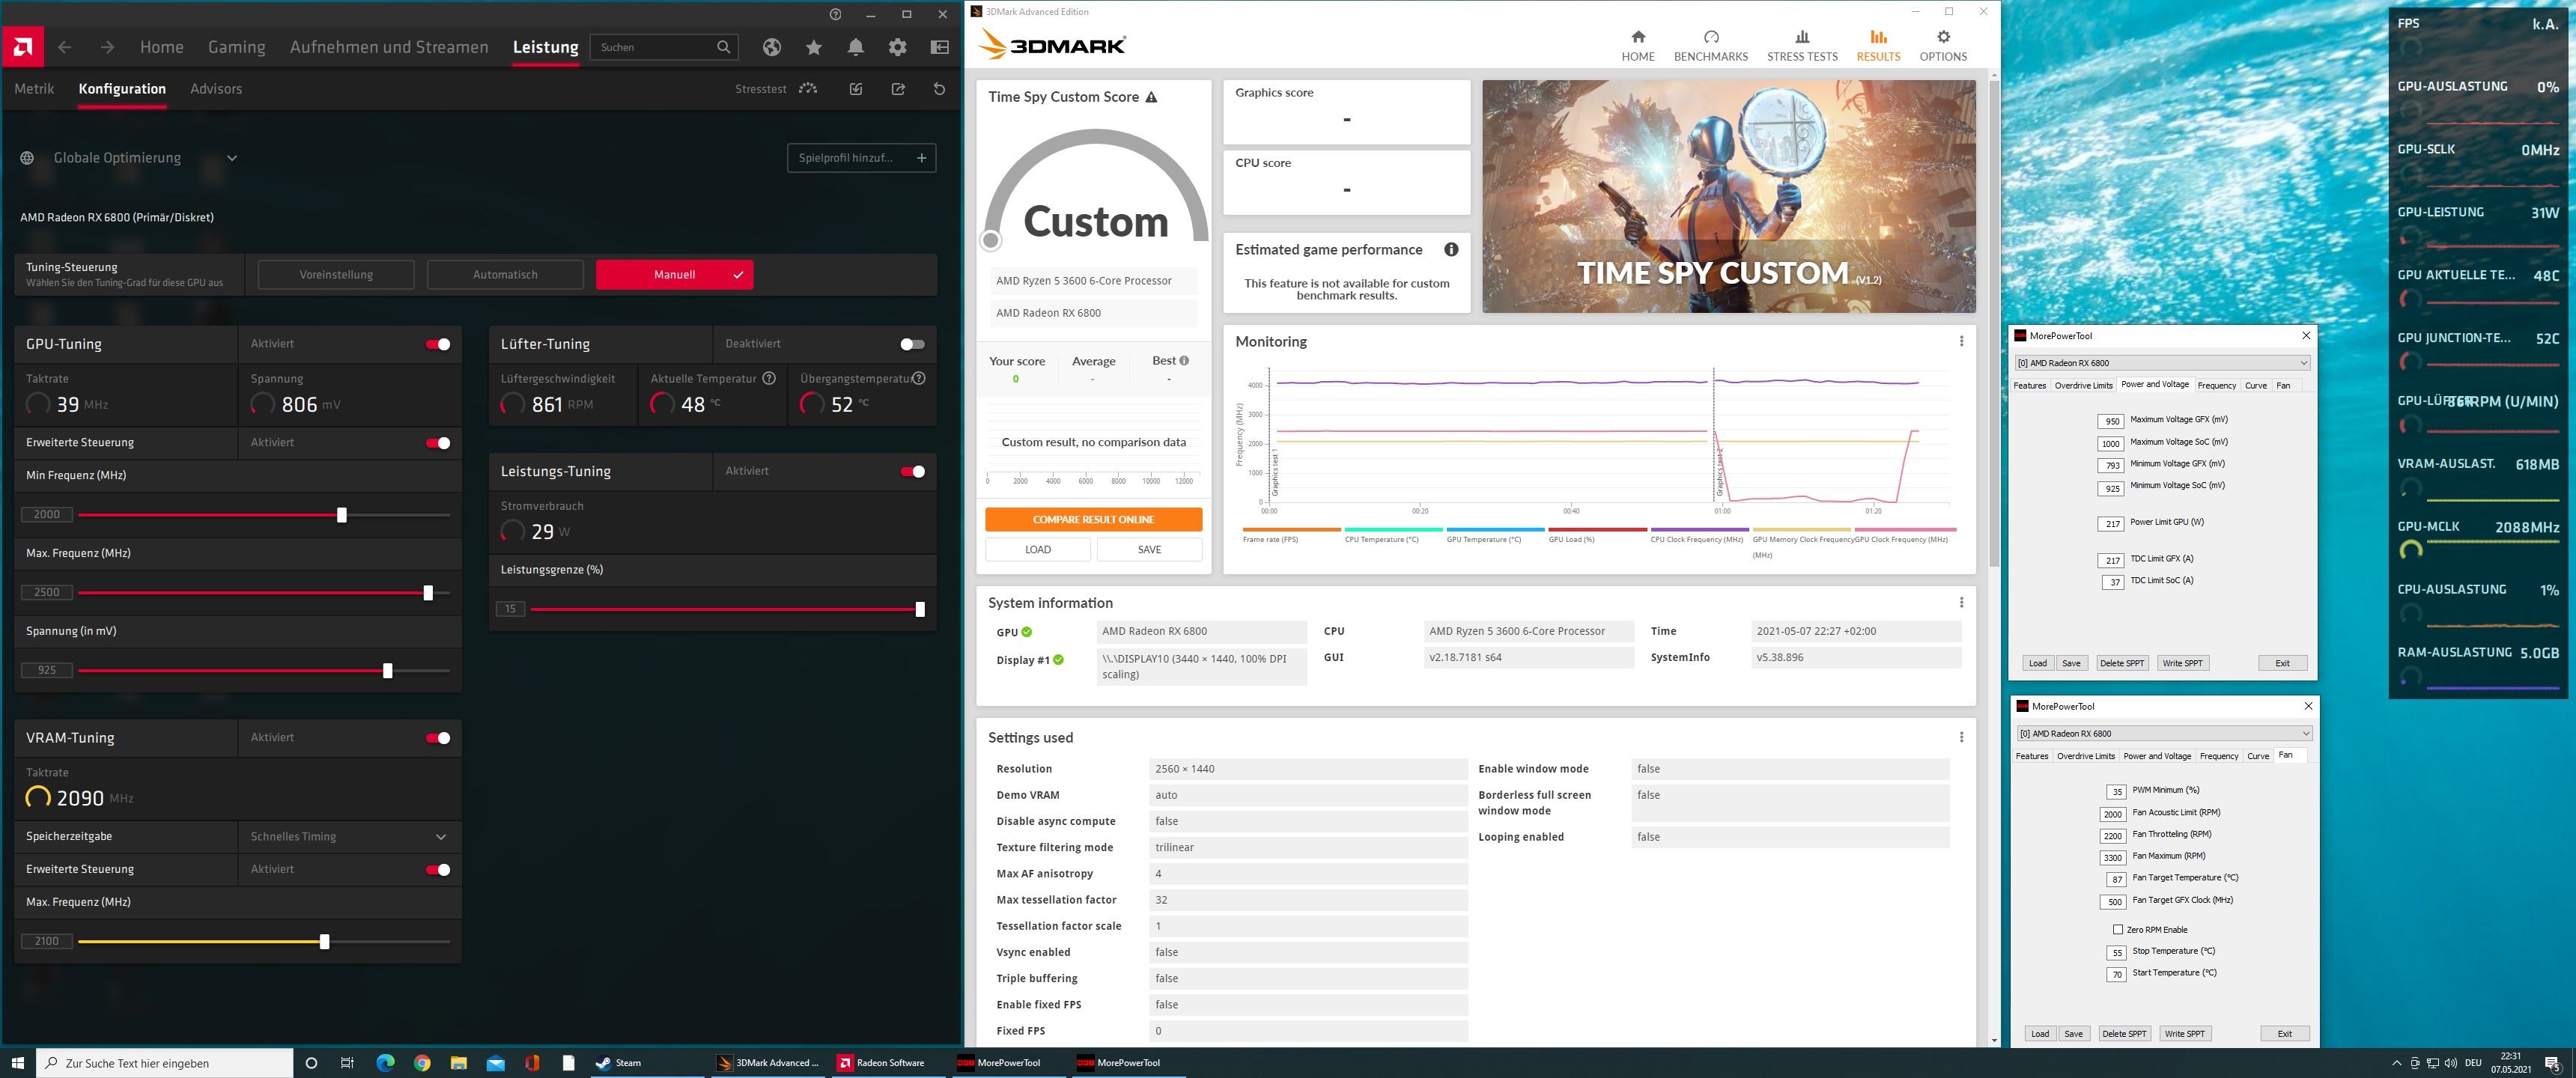Viewport: 2576px width, 1078px height.
Task: Open Google Chrome from the taskbar
Action: click(422, 1062)
